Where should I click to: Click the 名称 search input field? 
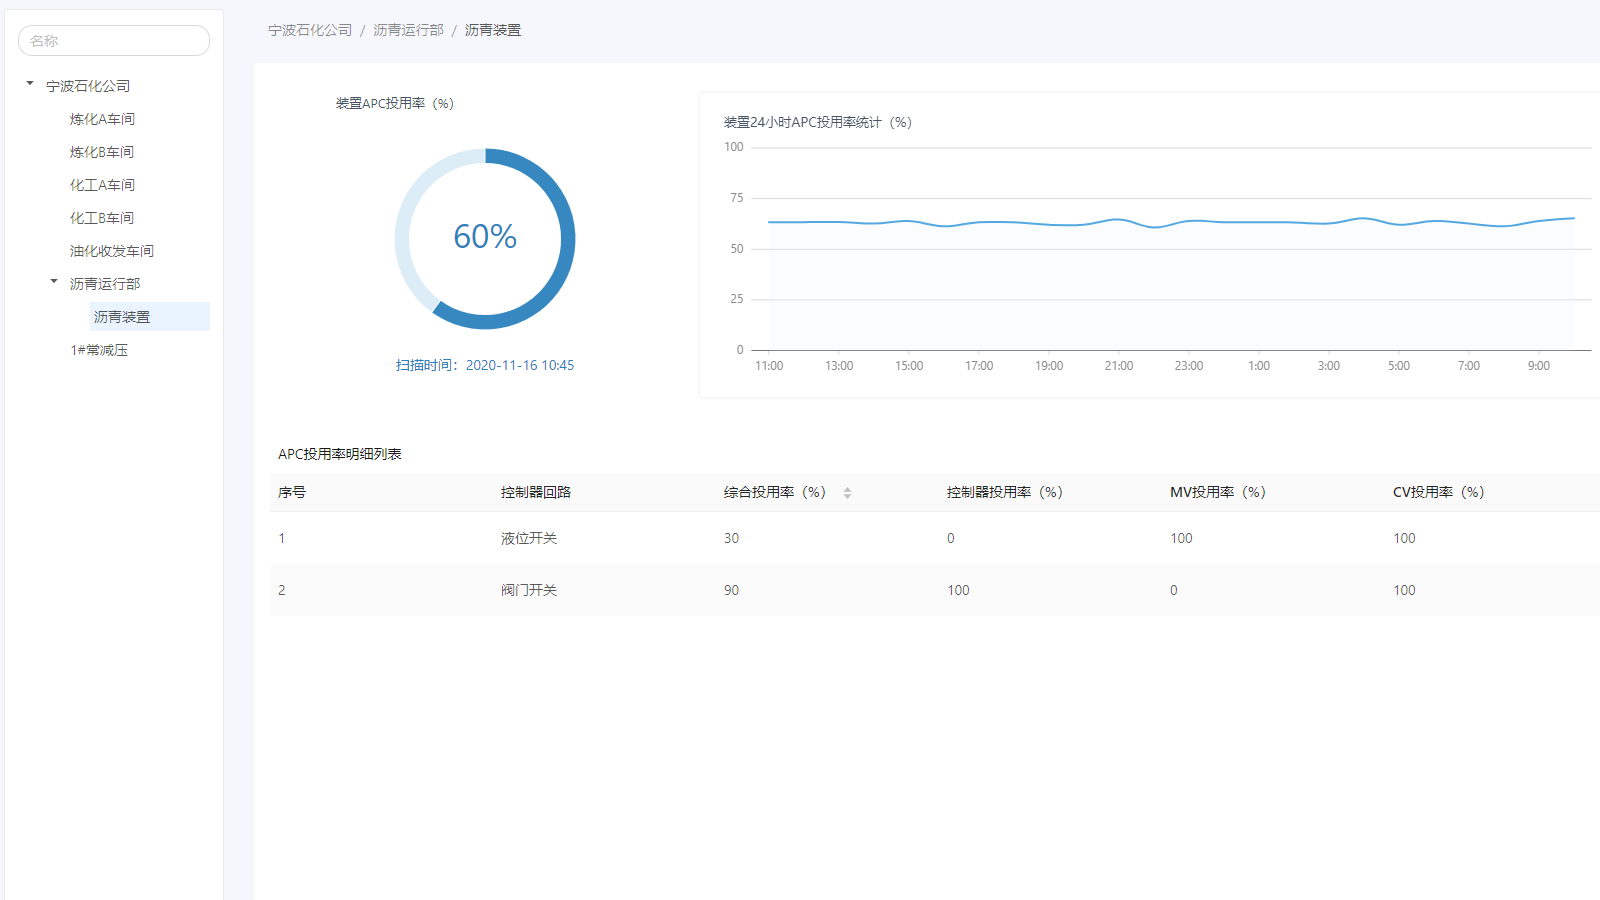pos(114,41)
